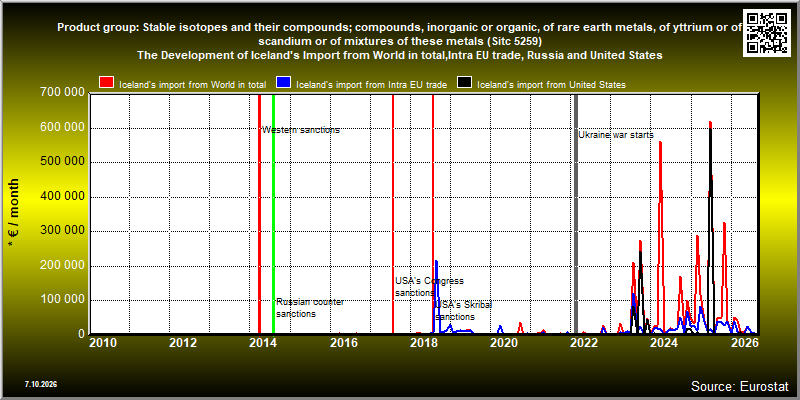800x400 pixels.
Task: Click the 100 000 y-axis value
Action: (x=62, y=300)
